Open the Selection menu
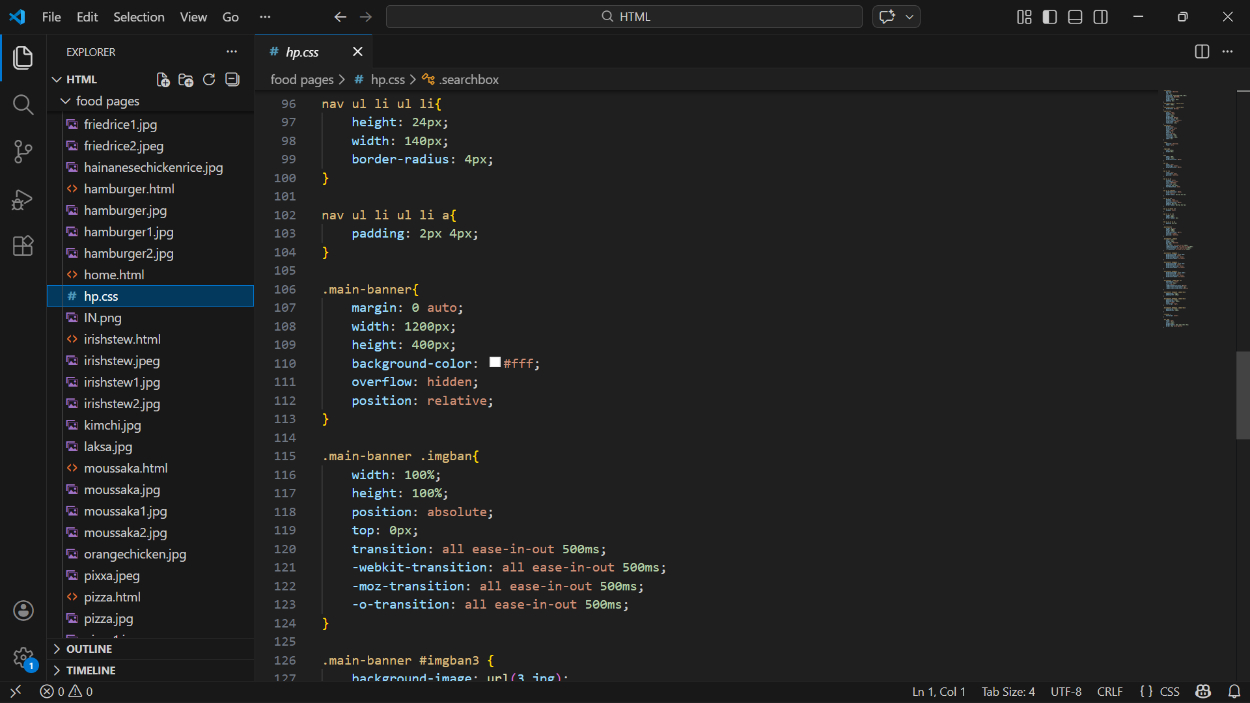This screenshot has height=703, width=1250. point(139,17)
